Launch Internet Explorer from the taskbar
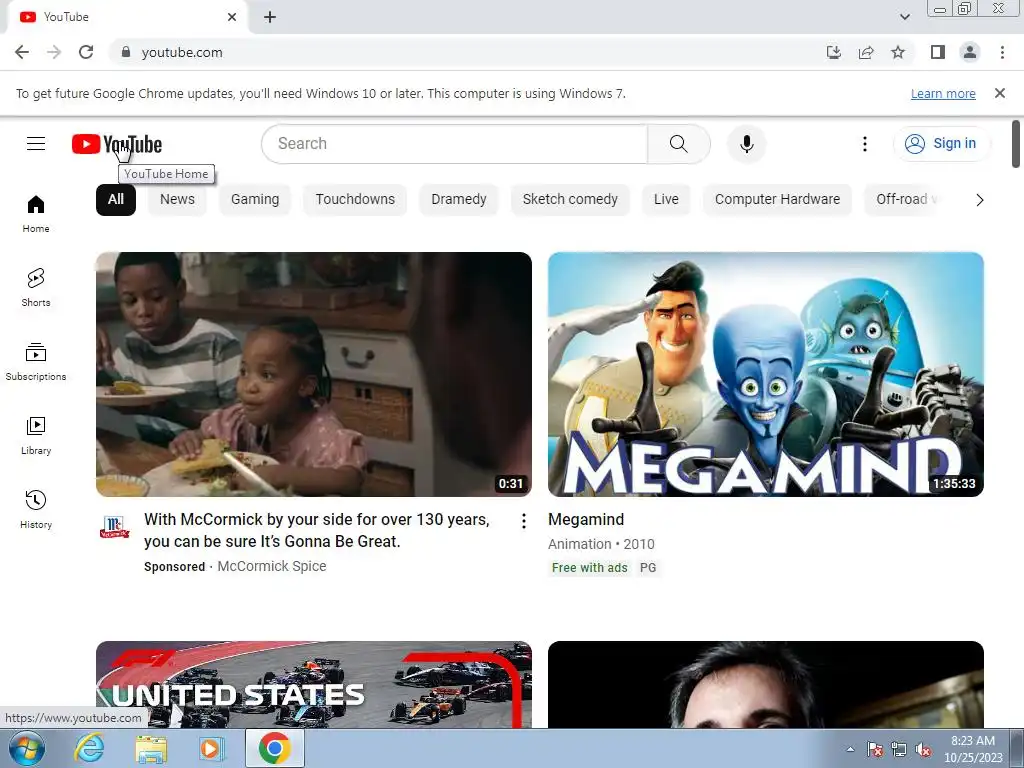 click(x=89, y=748)
